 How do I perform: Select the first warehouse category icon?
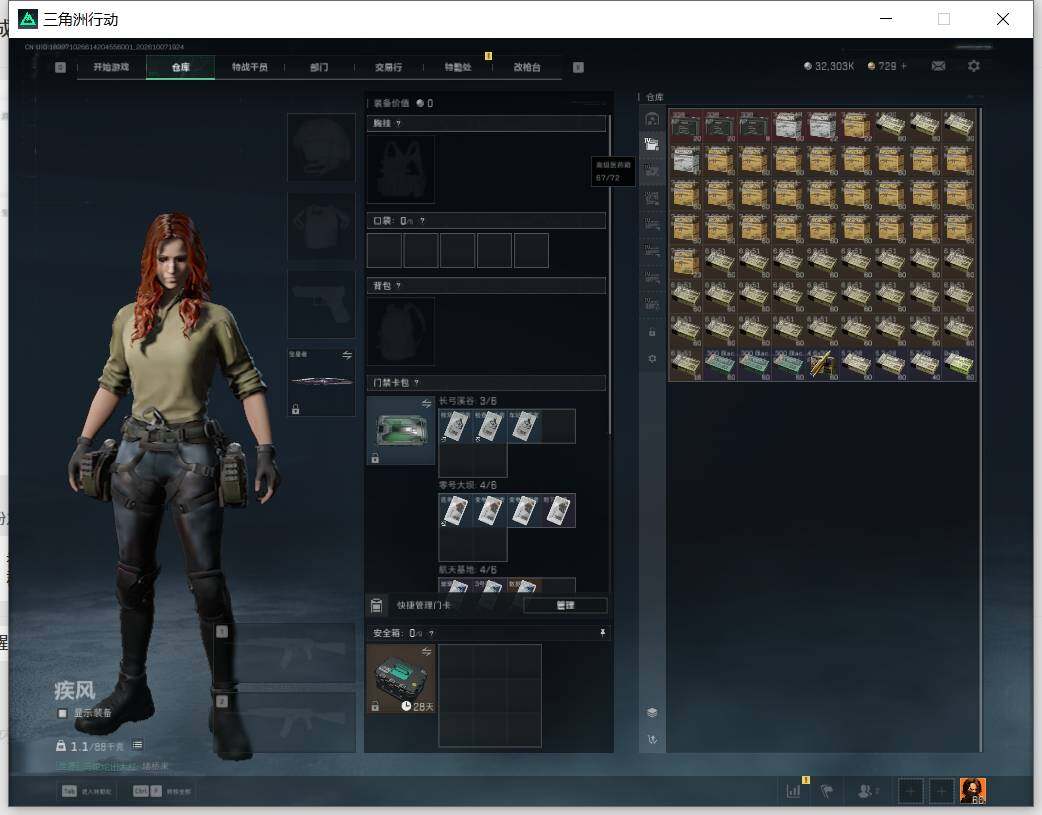[x=652, y=119]
